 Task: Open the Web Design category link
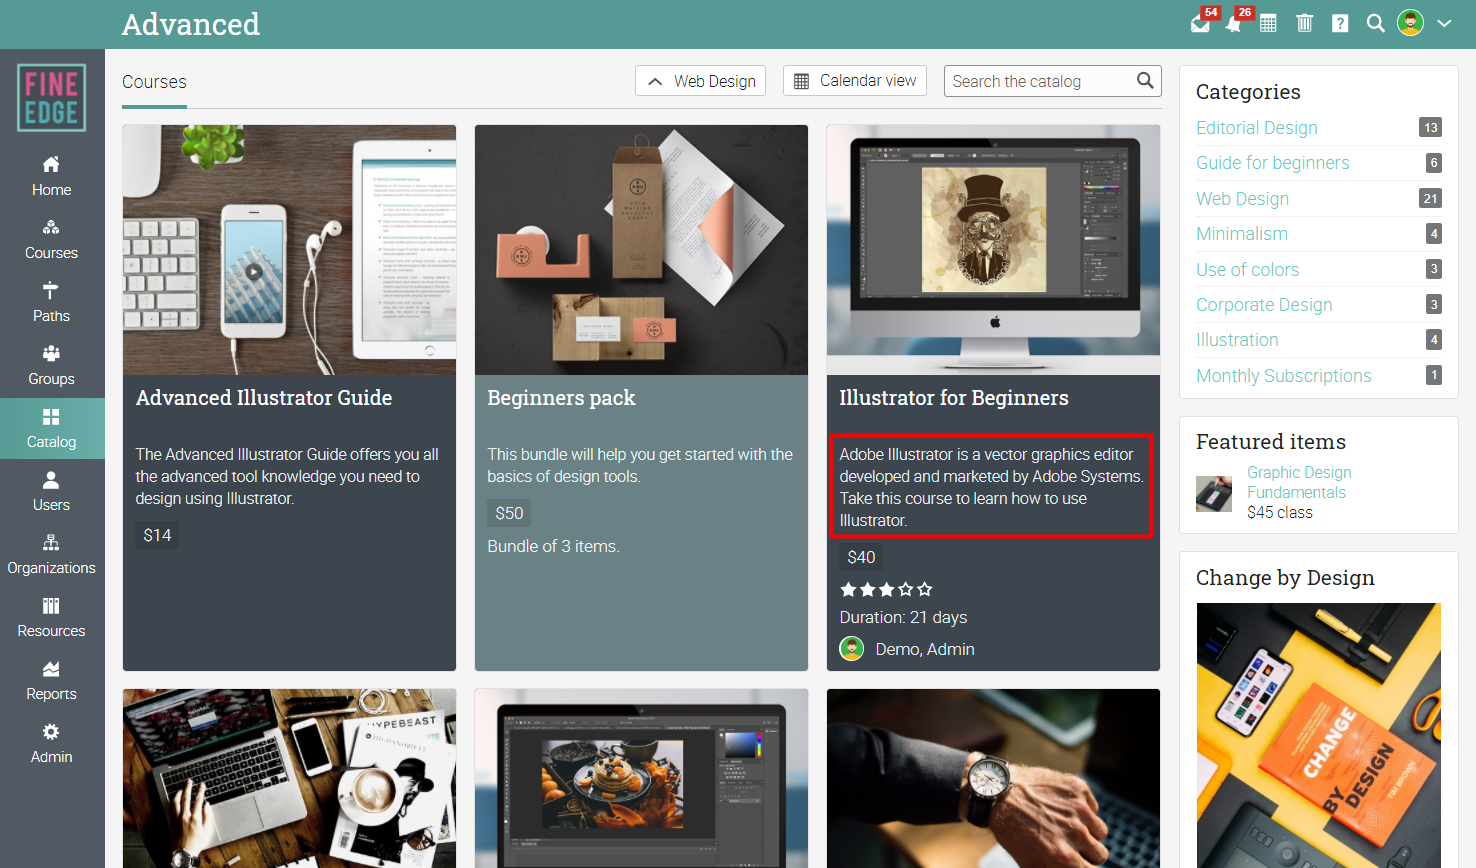coord(1242,199)
